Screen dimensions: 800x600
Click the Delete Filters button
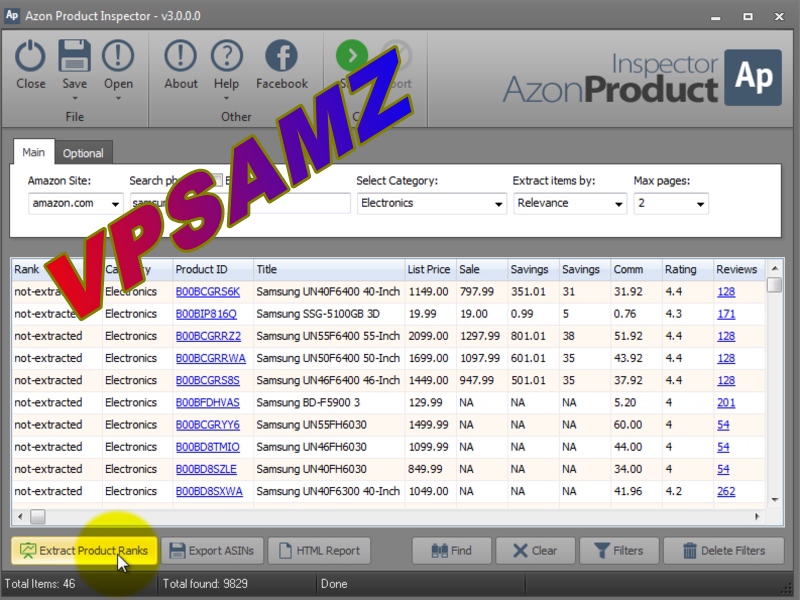click(x=723, y=551)
